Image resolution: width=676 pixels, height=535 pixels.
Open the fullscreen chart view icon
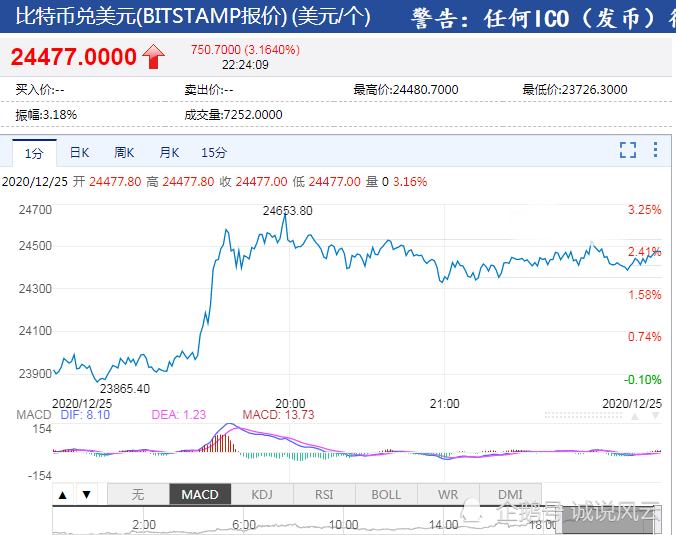[x=628, y=150]
